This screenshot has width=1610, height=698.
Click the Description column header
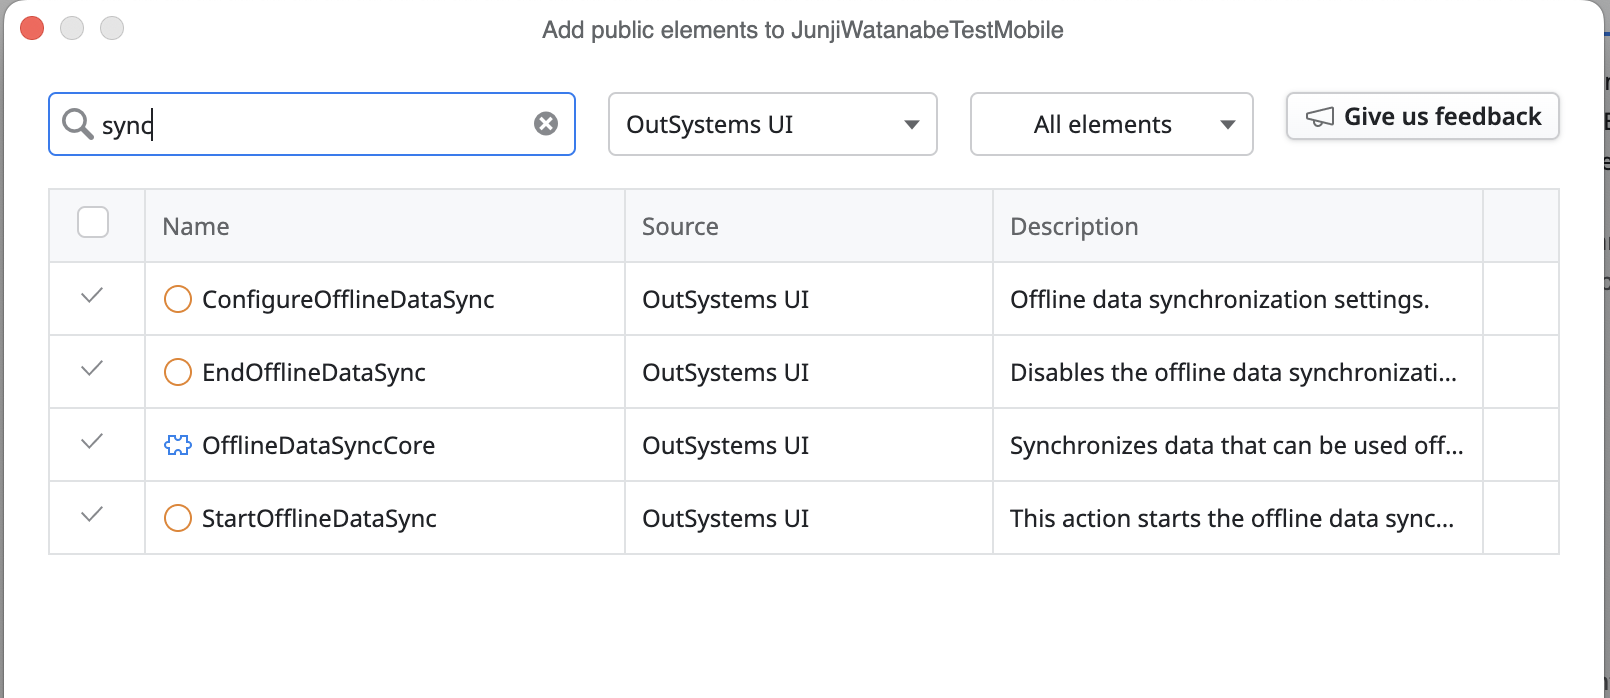[x=1074, y=227]
